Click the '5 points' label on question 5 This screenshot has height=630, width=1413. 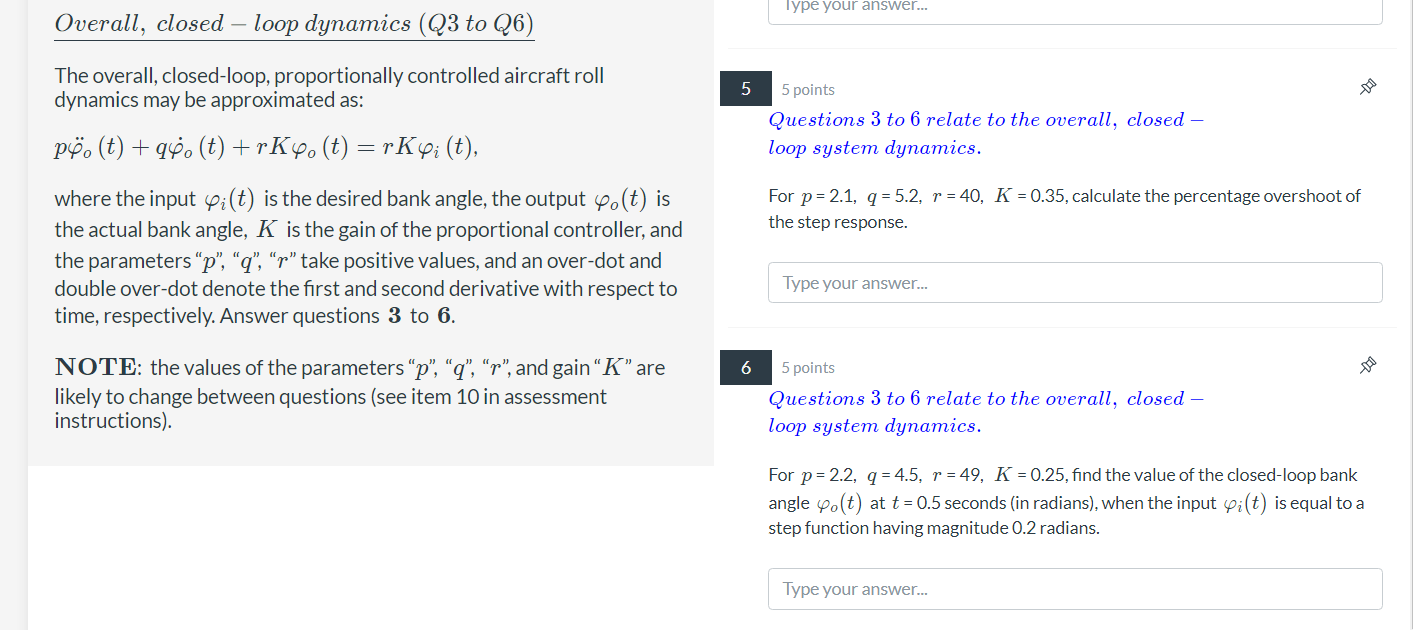coord(807,89)
